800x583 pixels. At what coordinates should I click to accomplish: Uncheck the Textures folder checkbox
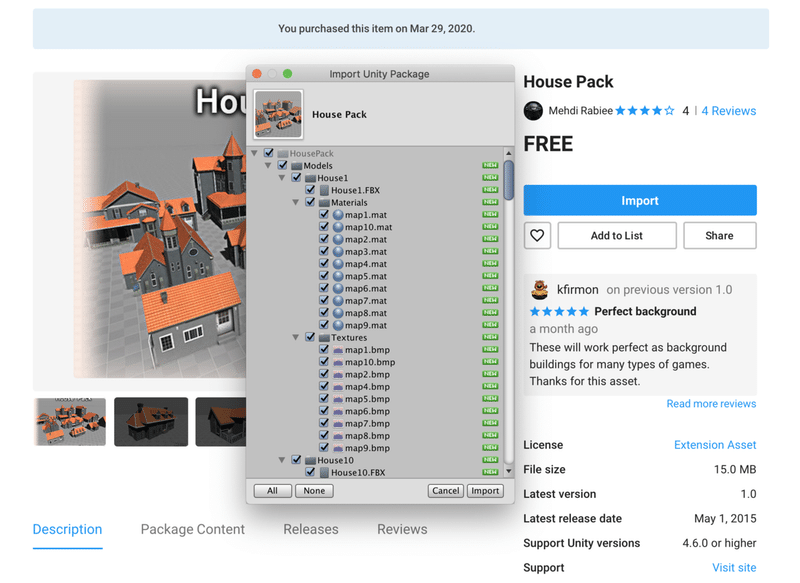310,337
